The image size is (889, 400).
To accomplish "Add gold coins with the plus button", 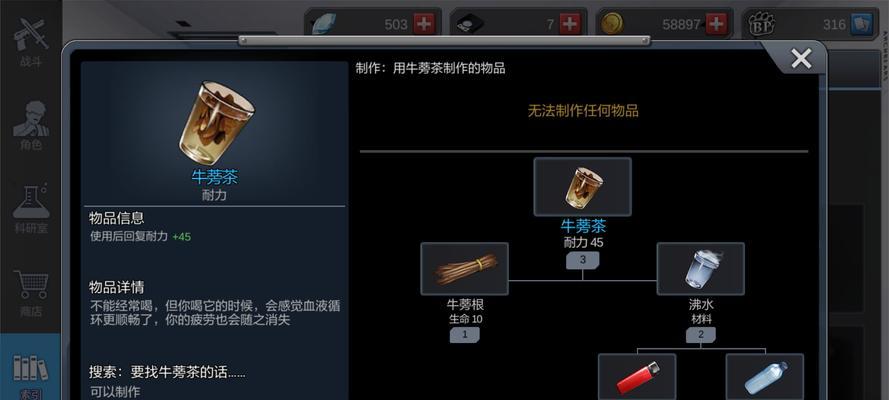I will coord(717,24).
